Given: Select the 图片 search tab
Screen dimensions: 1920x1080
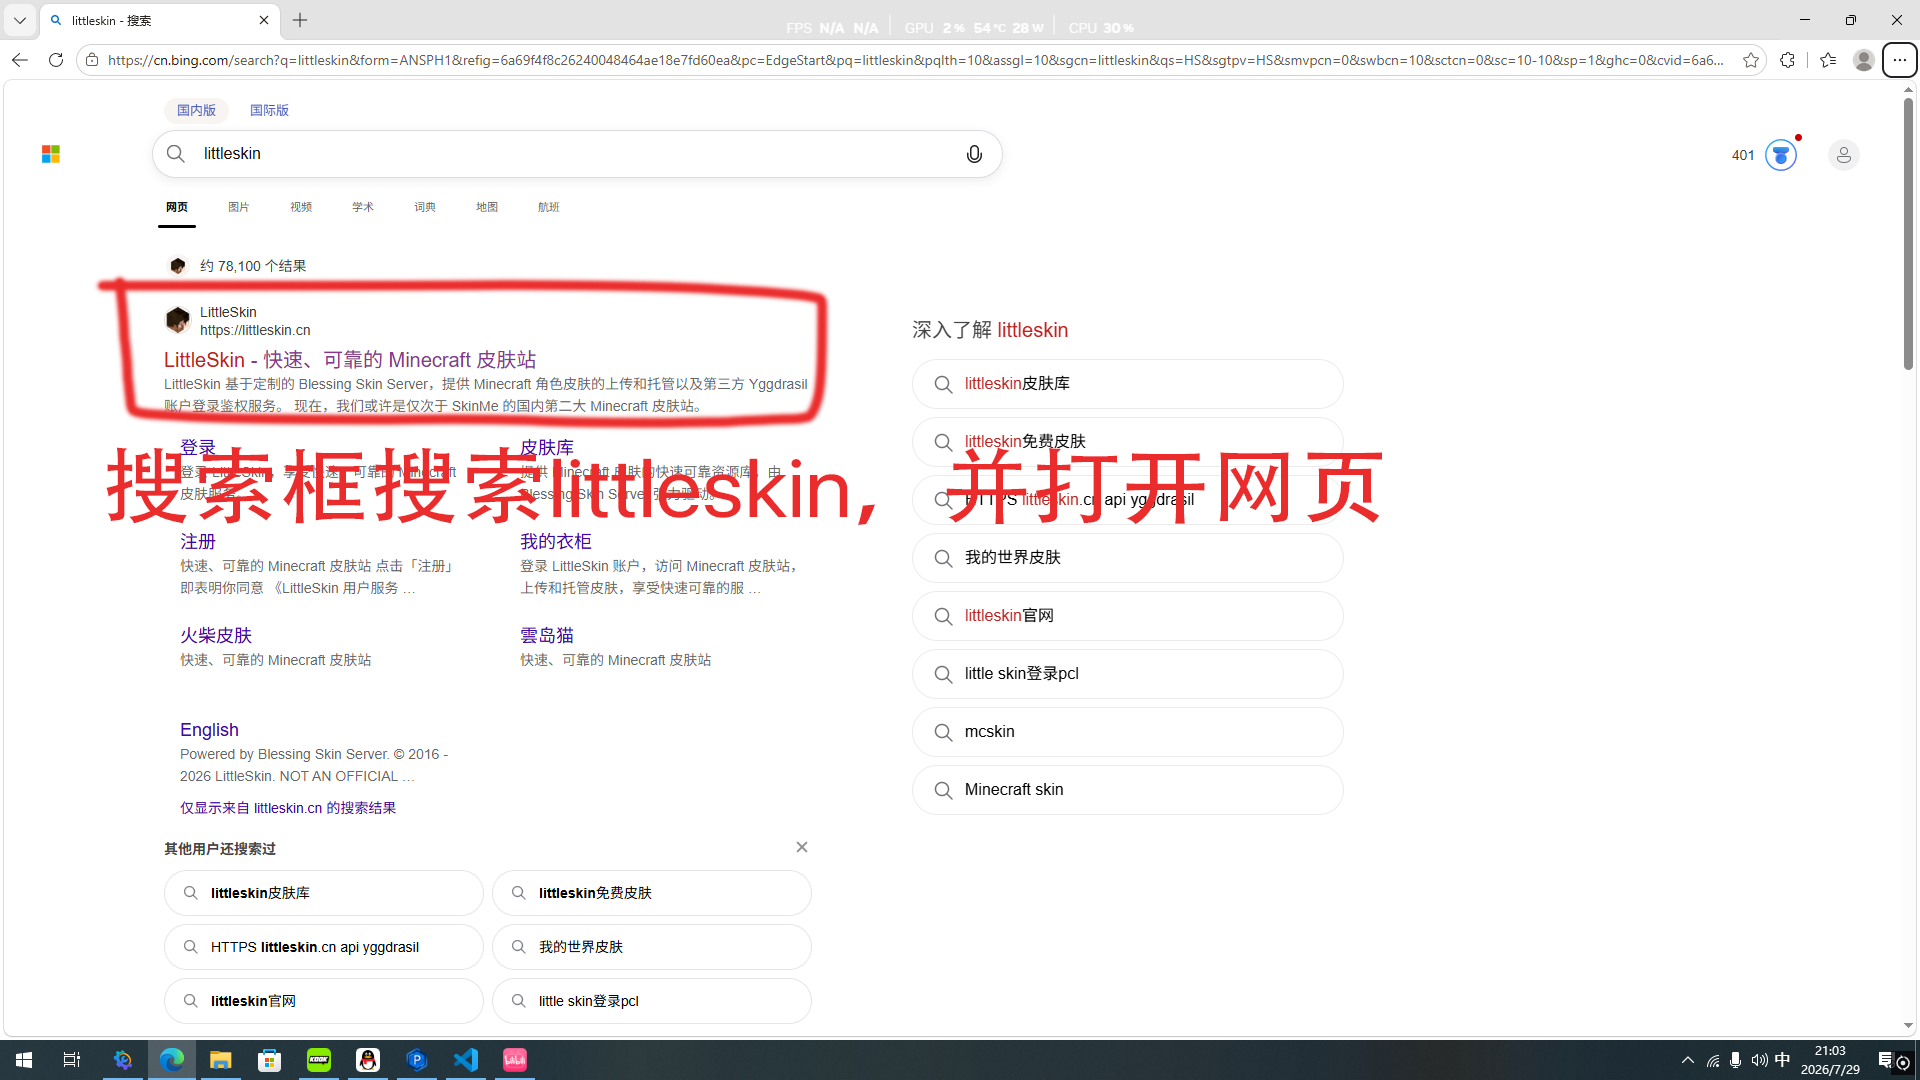Looking at the screenshot, I should click(238, 207).
